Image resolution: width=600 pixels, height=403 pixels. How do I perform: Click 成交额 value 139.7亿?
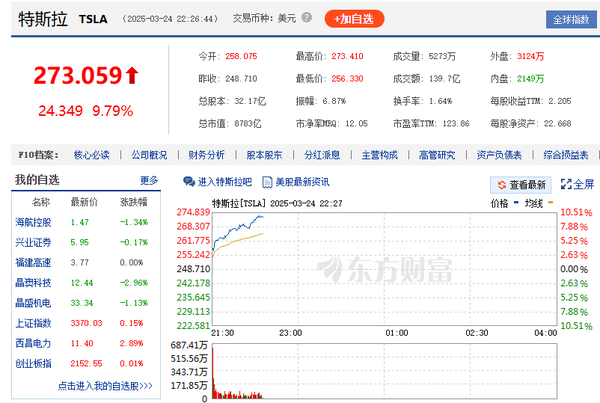coord(445,79)
